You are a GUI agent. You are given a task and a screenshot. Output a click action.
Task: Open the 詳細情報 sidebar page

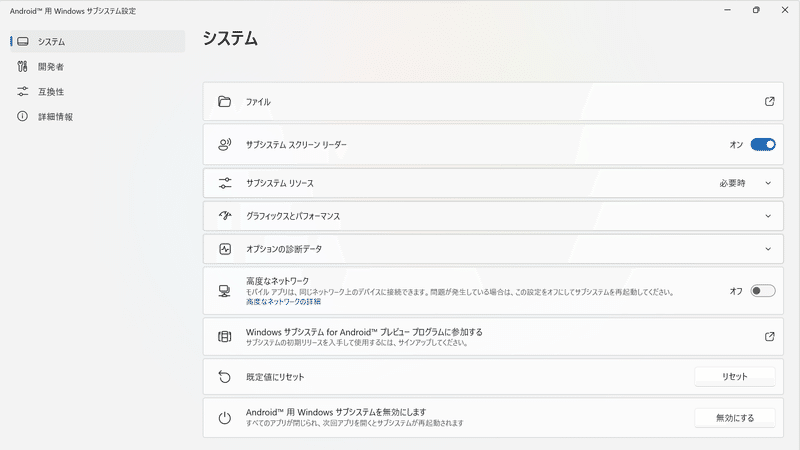pyautogui.click(x=97, y=116)
